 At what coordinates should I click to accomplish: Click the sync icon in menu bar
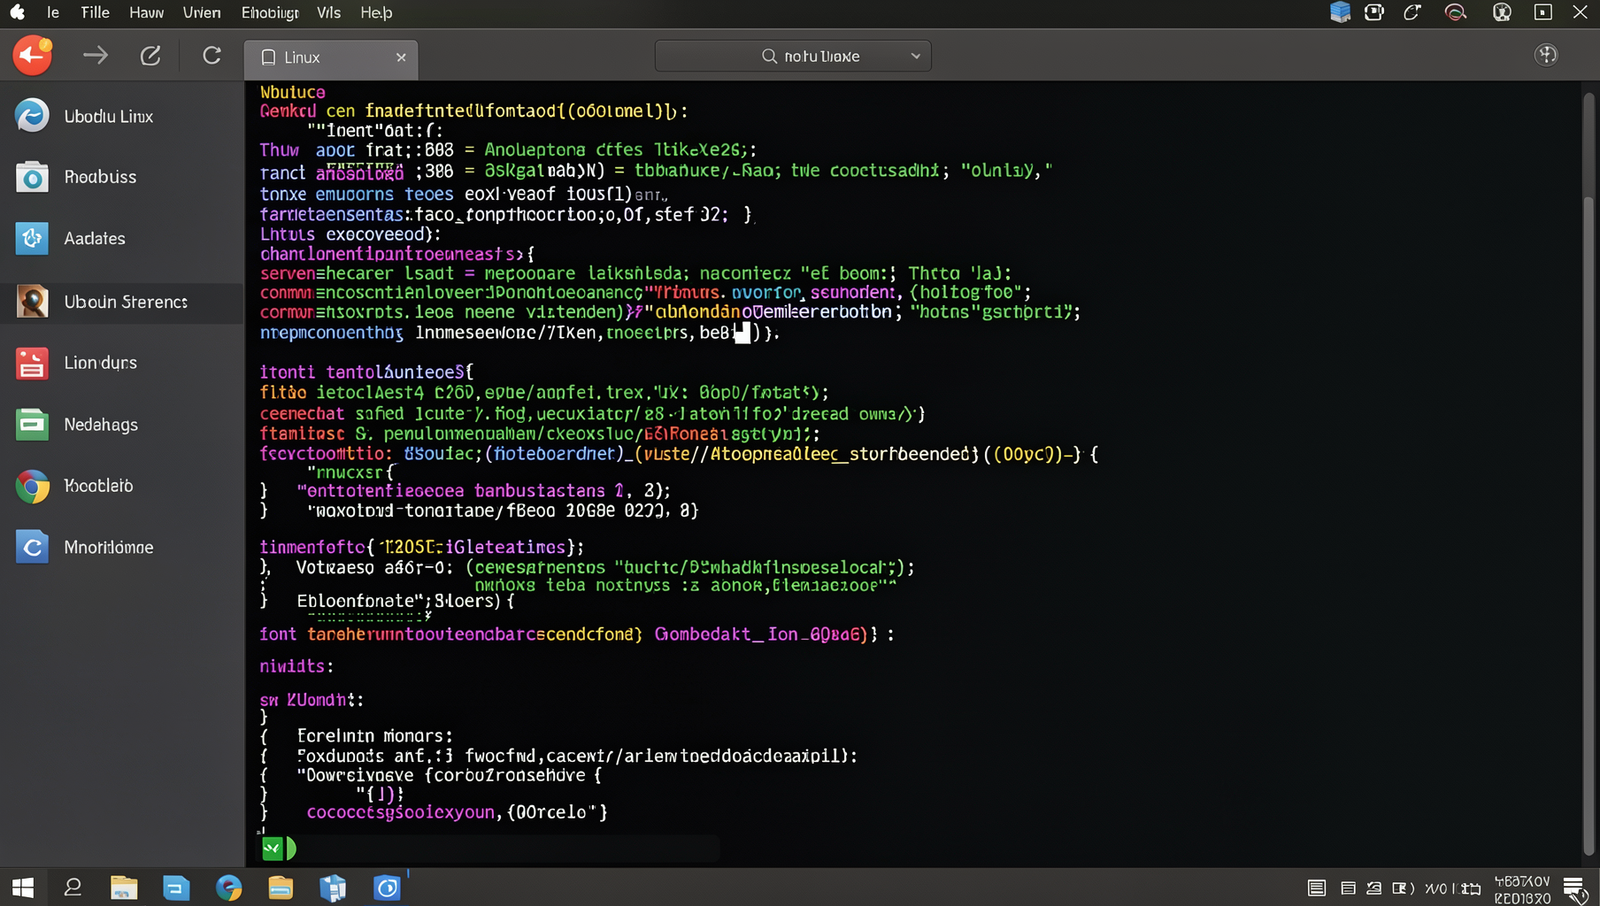pos(1412,12)
